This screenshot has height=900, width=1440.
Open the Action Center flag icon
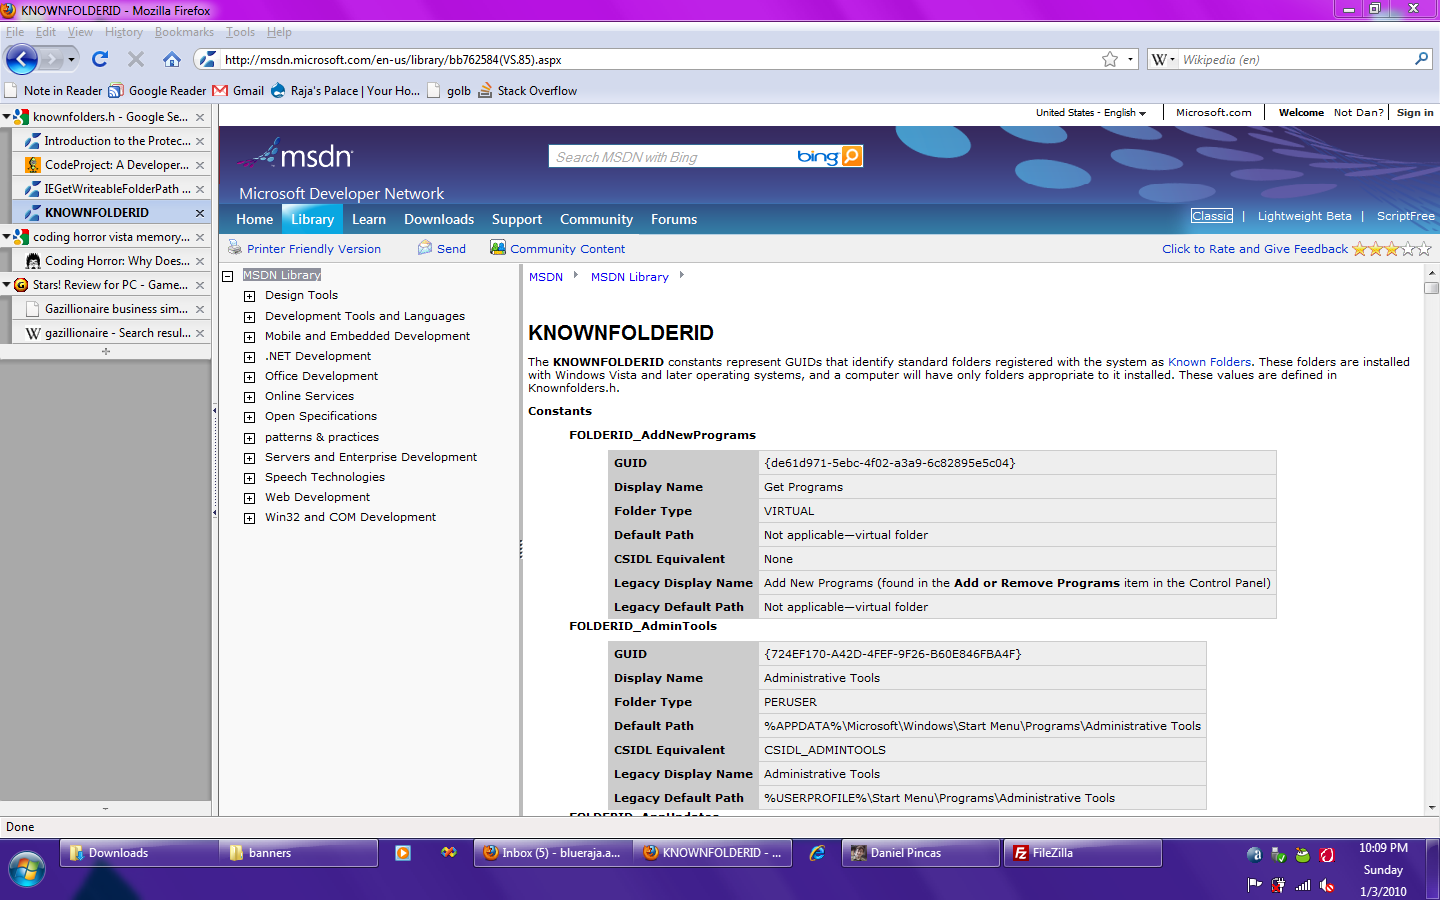pyautogui.click(x=1254, y=885)
